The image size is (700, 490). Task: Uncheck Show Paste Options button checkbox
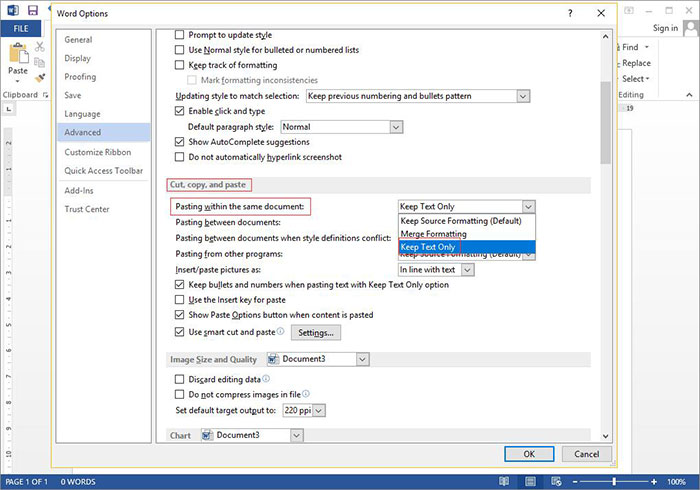179,315
